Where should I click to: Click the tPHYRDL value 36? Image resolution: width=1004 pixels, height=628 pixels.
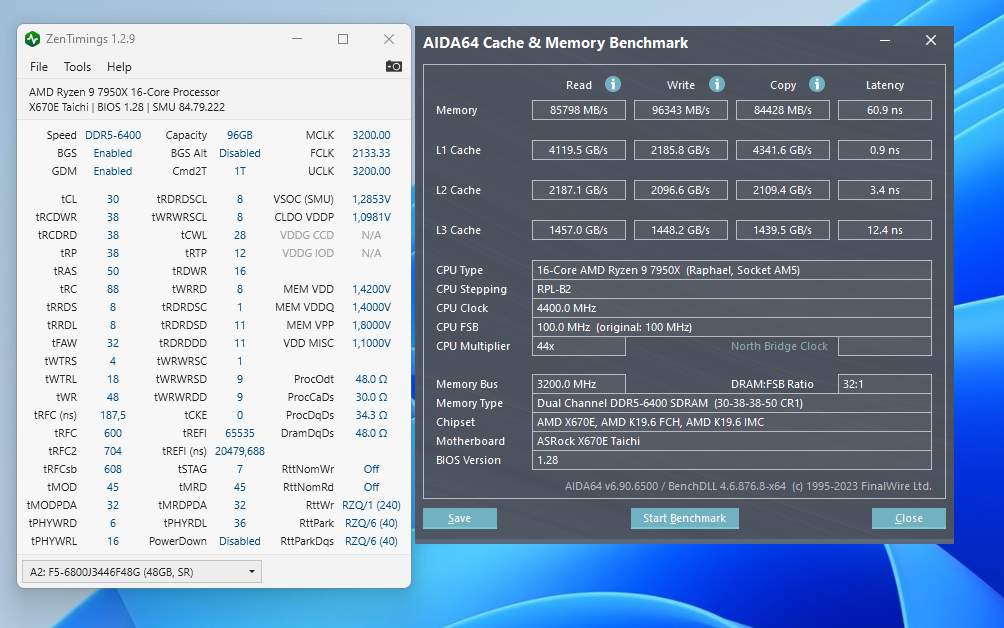[239, 523]
